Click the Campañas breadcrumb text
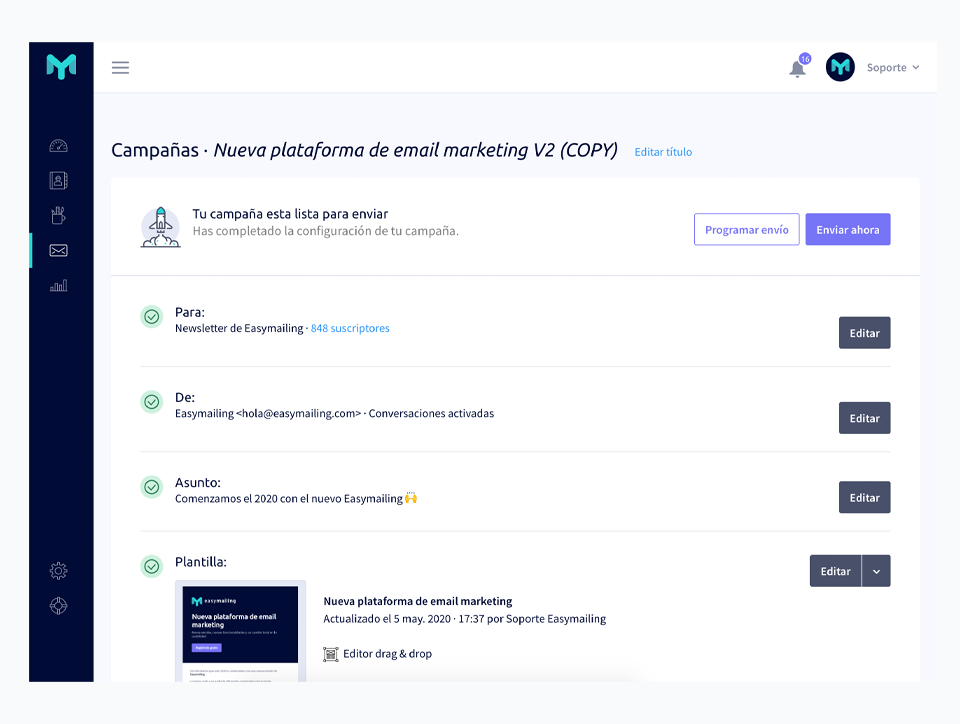 pos(155,150)
